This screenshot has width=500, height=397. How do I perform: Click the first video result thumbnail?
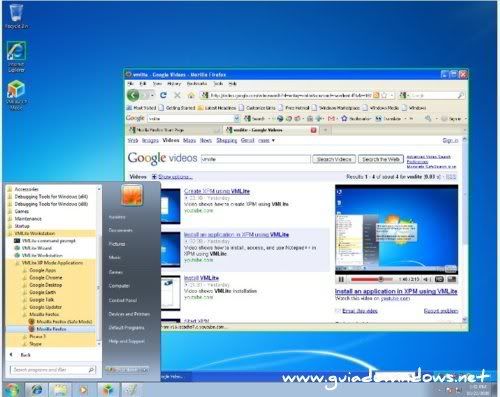[x=170, y=206]
